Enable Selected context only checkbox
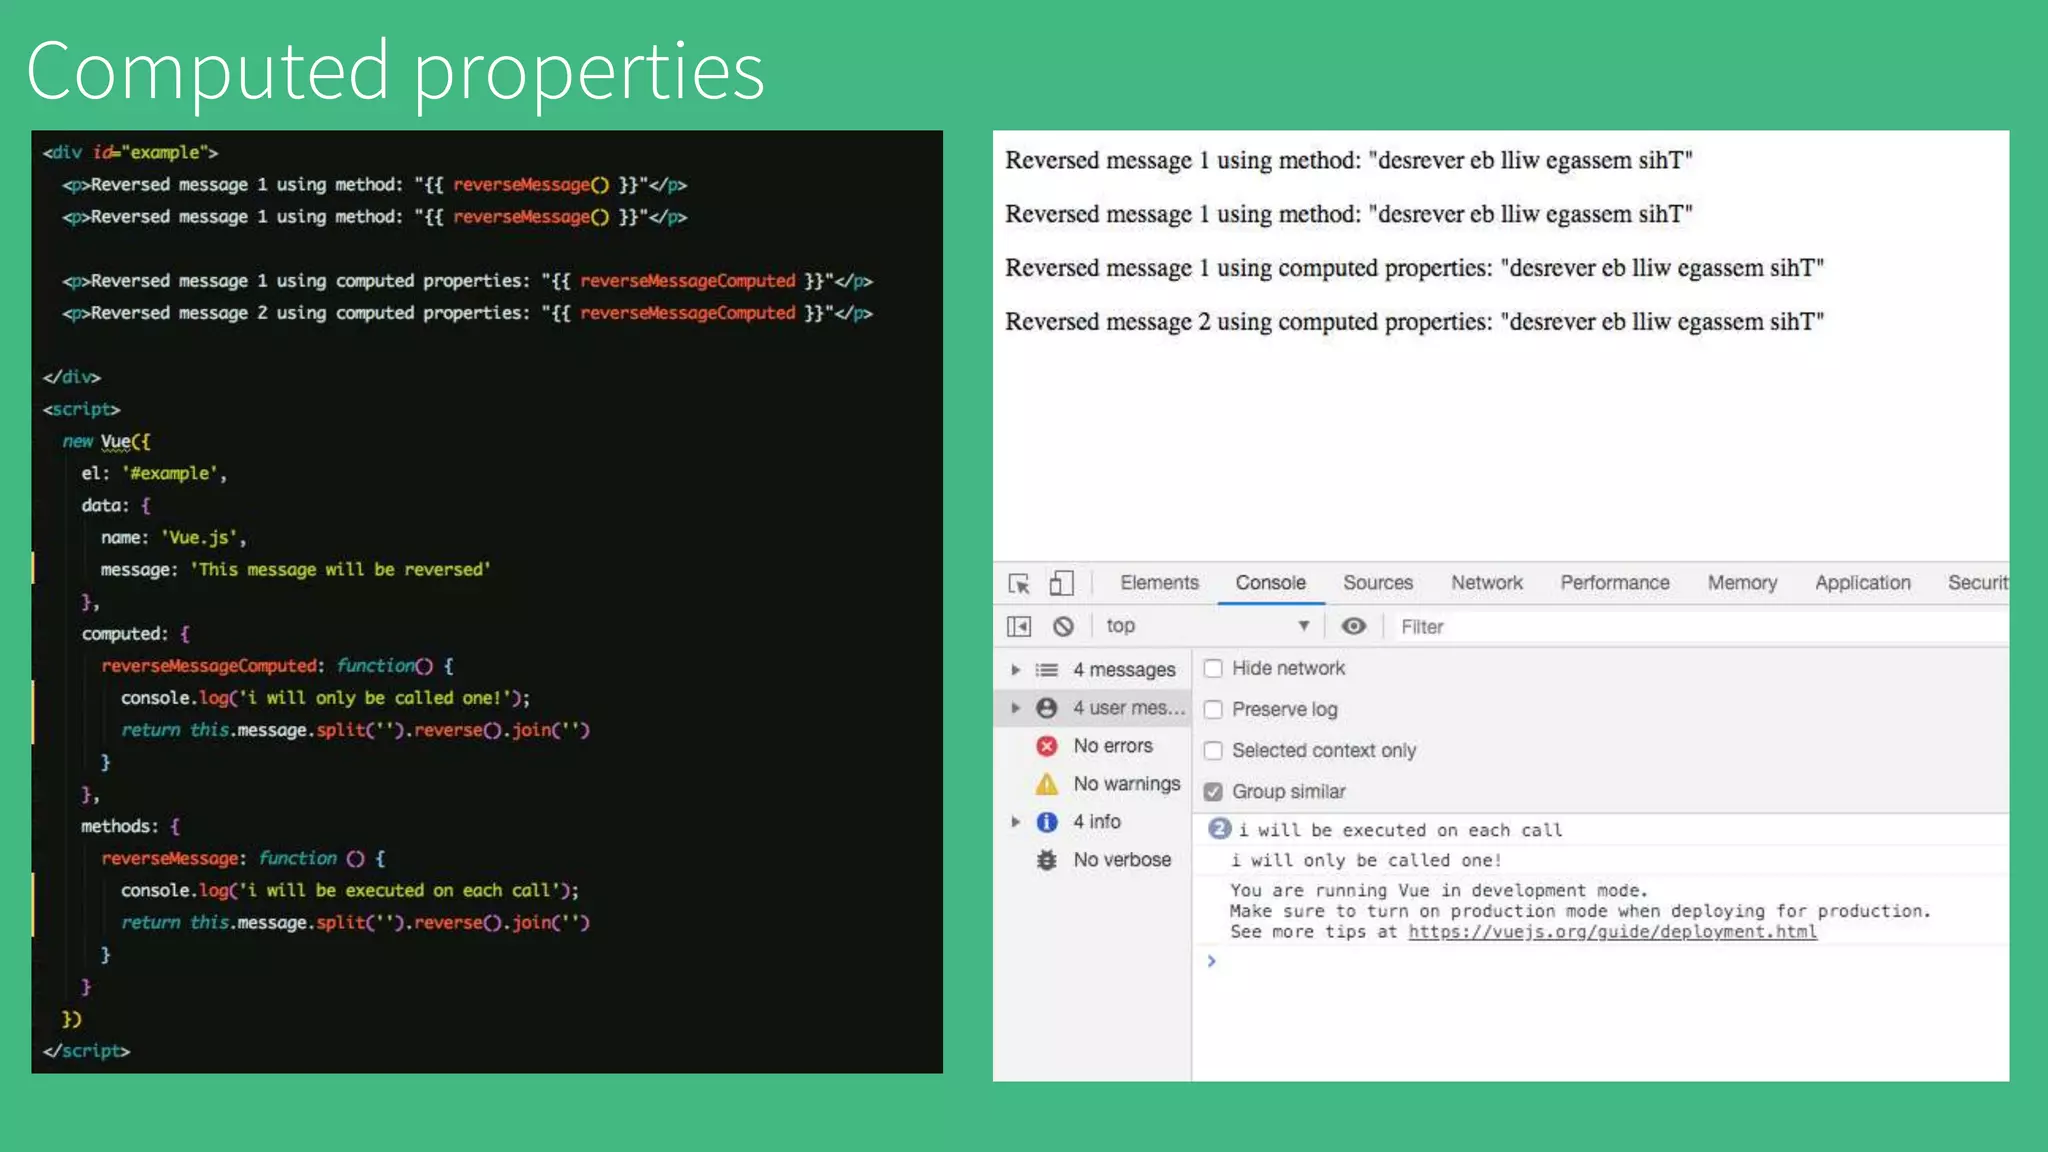2048x1152 pixels. 1213,750
